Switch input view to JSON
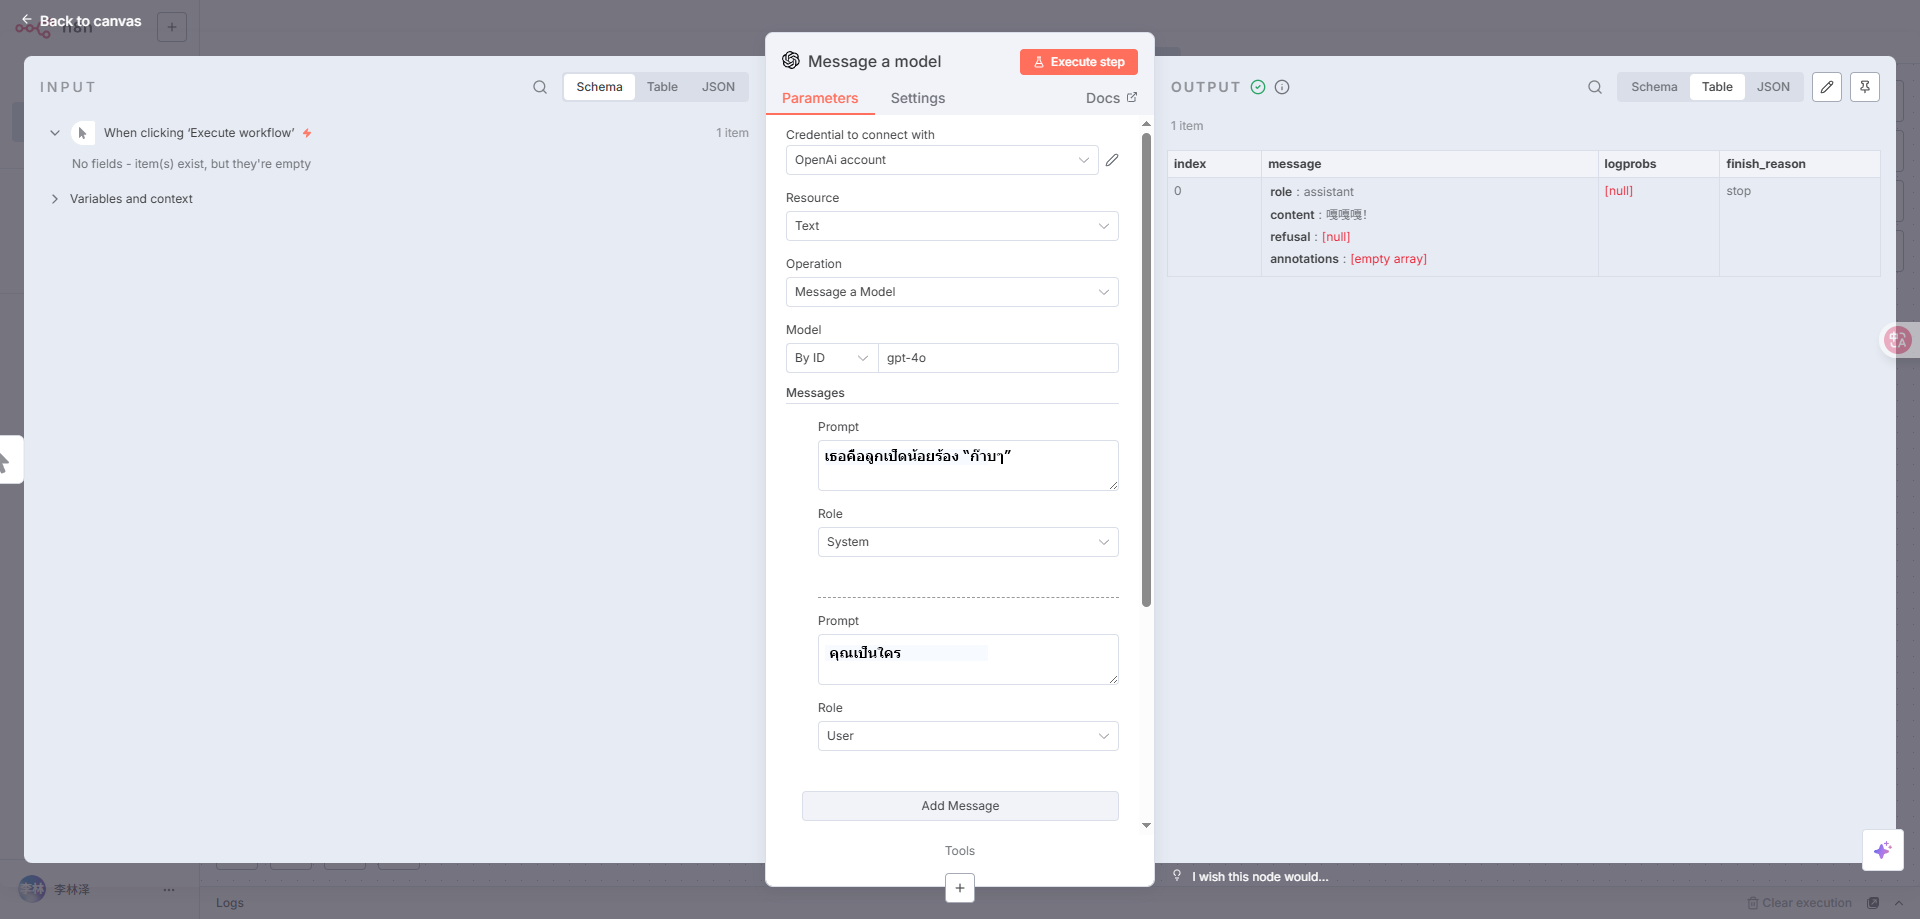Viewport: 1920px width, 919px height. [718, 87]
